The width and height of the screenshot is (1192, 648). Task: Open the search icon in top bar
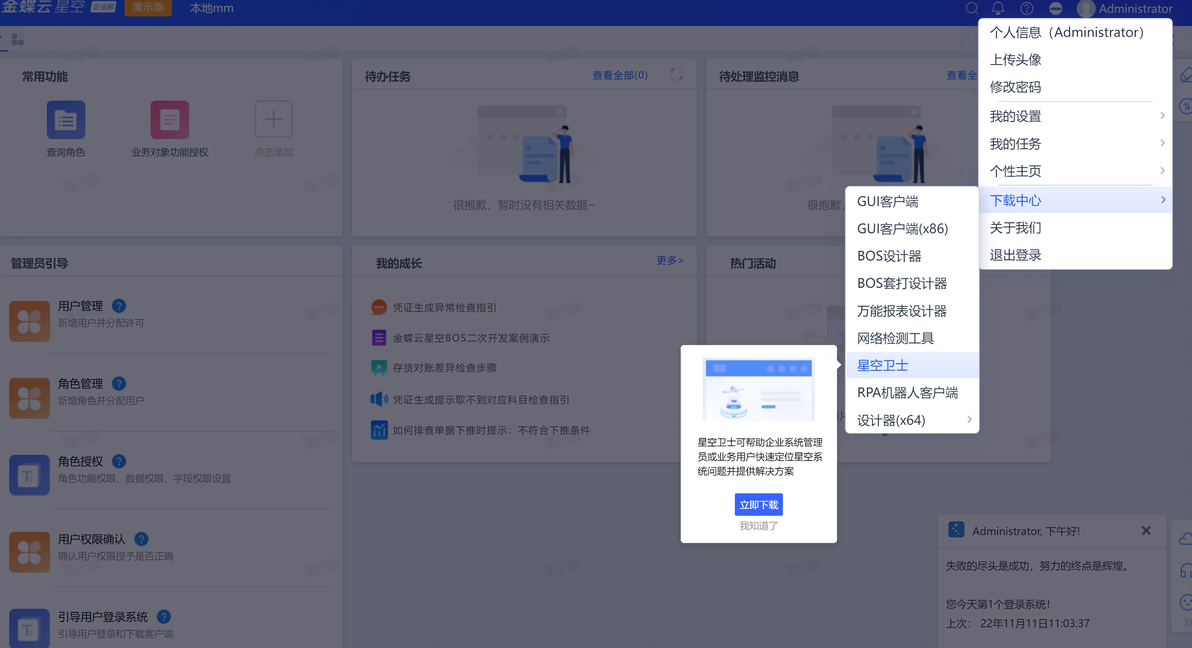click(x=972, y=8)
